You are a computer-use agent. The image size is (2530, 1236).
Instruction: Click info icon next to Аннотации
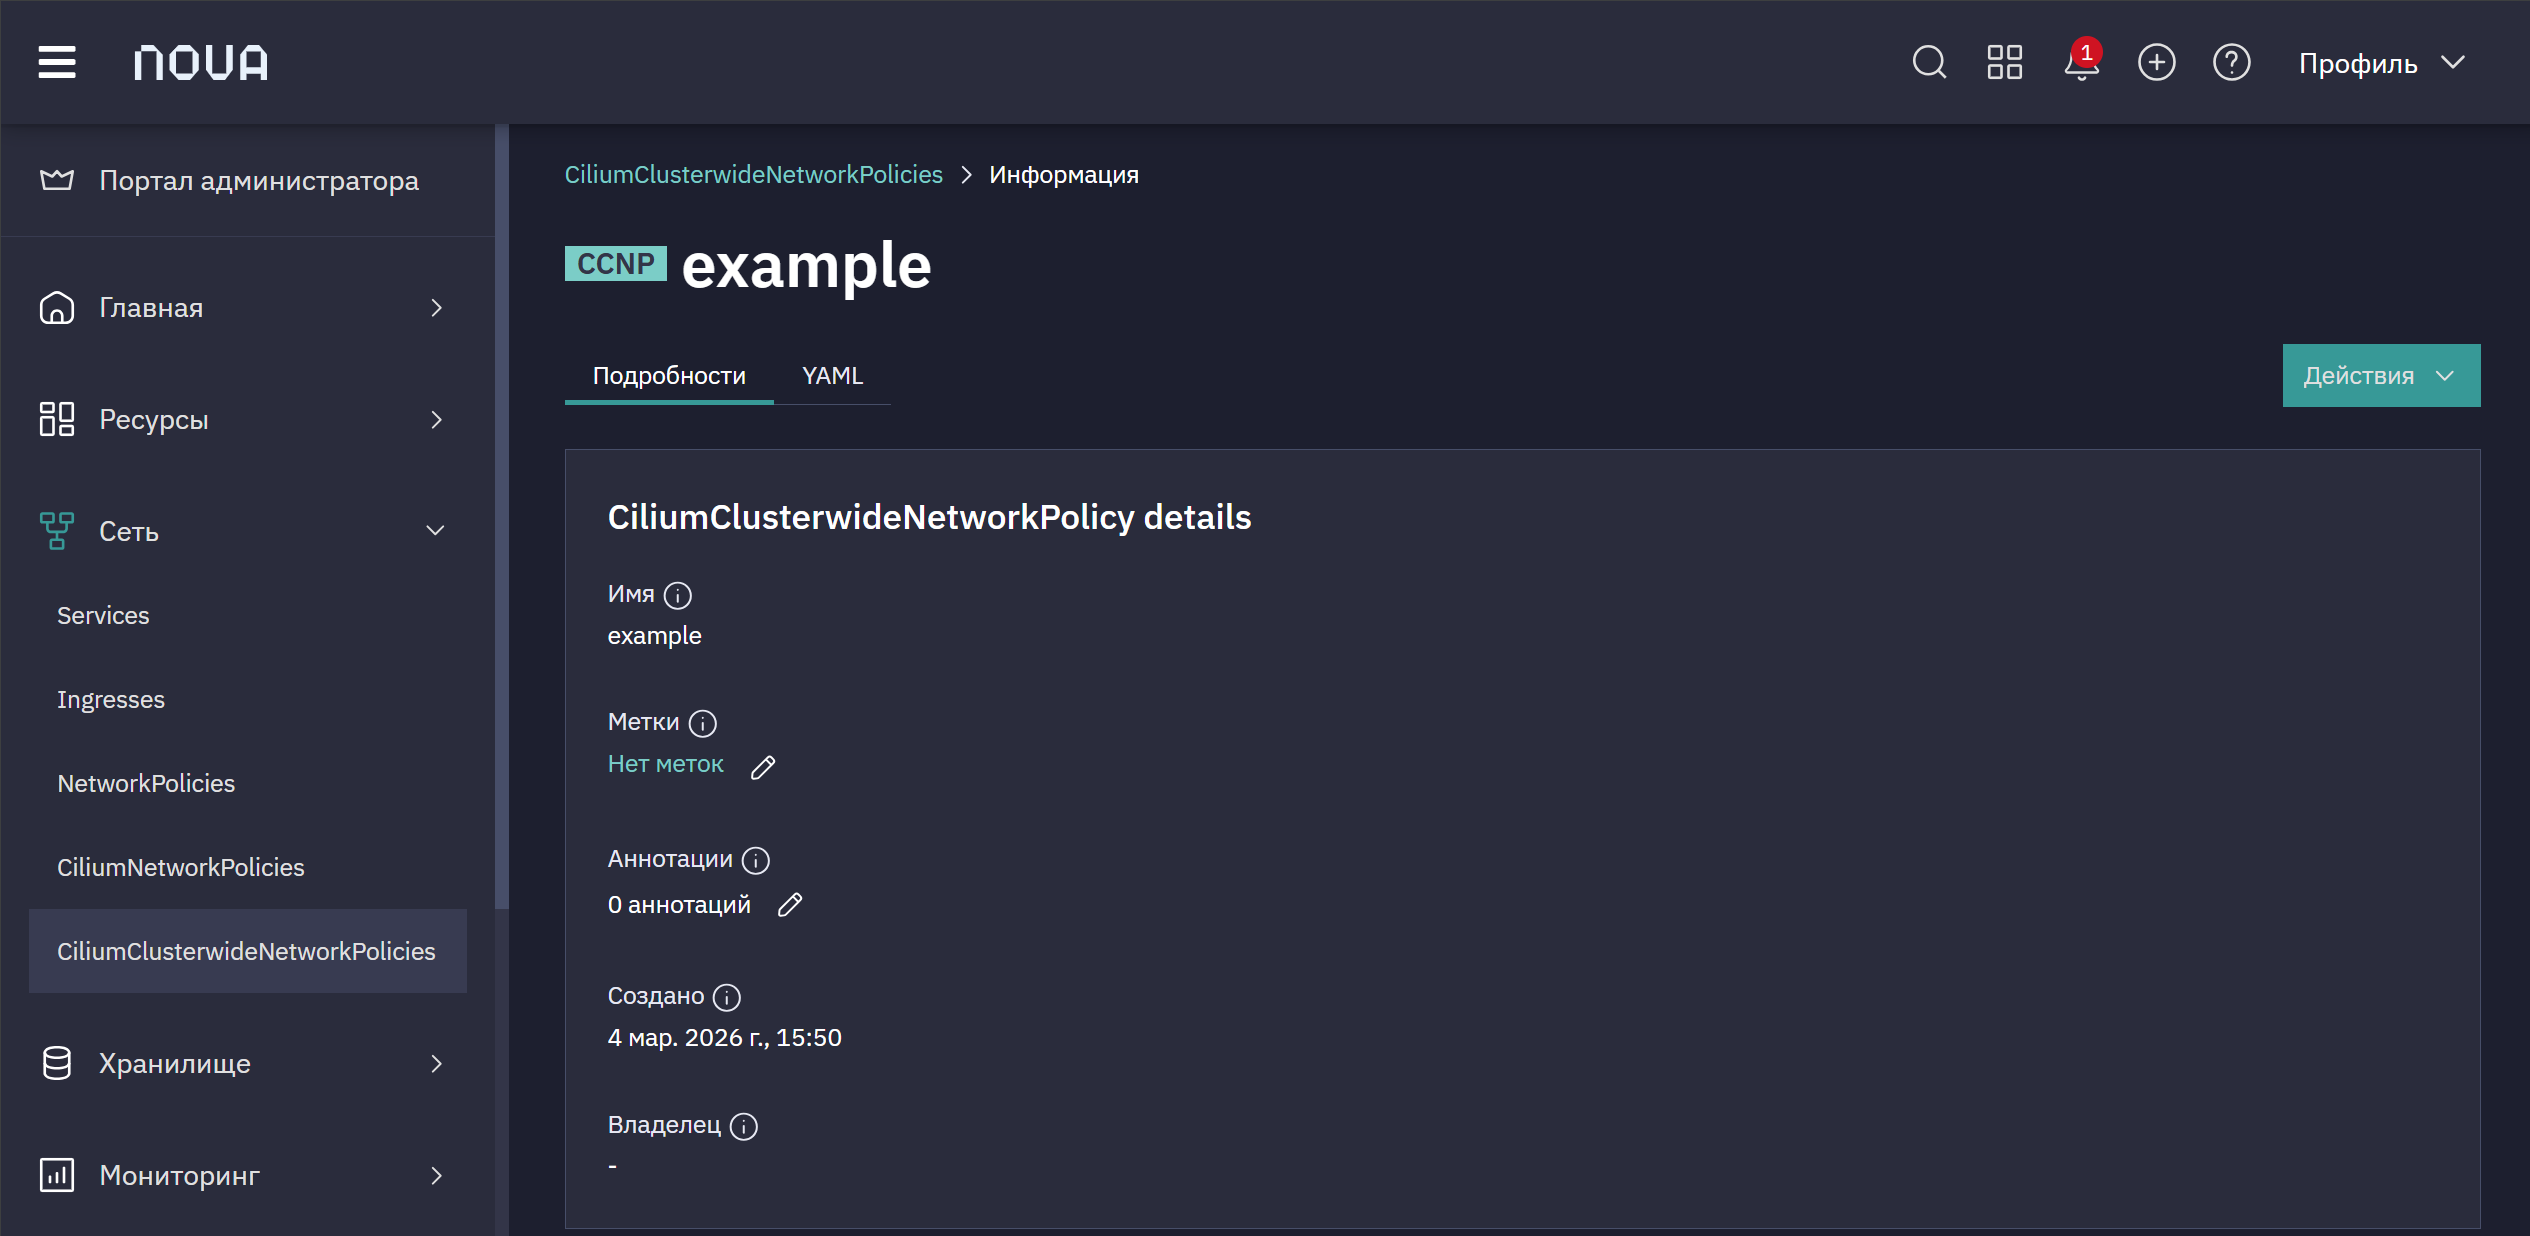[756, 860]
